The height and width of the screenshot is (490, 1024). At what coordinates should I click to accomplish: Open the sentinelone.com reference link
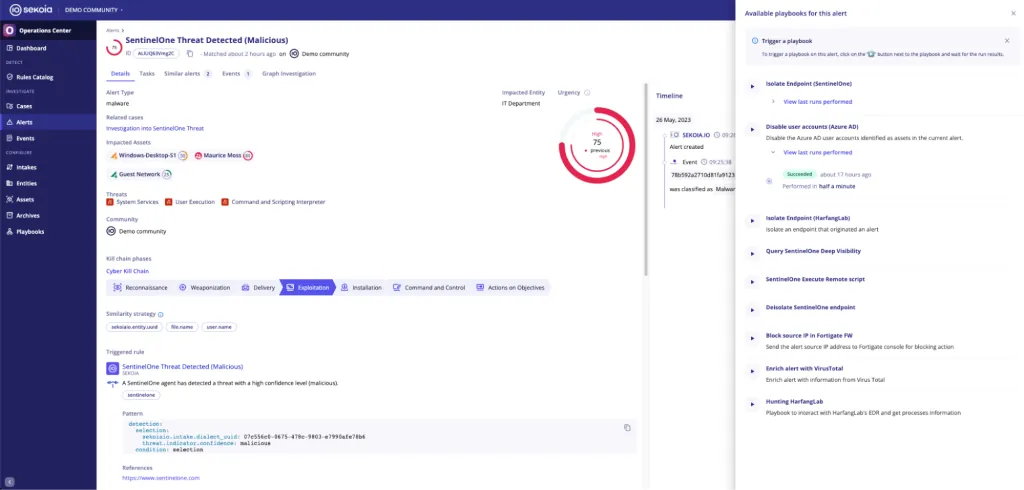coord(161,478)
